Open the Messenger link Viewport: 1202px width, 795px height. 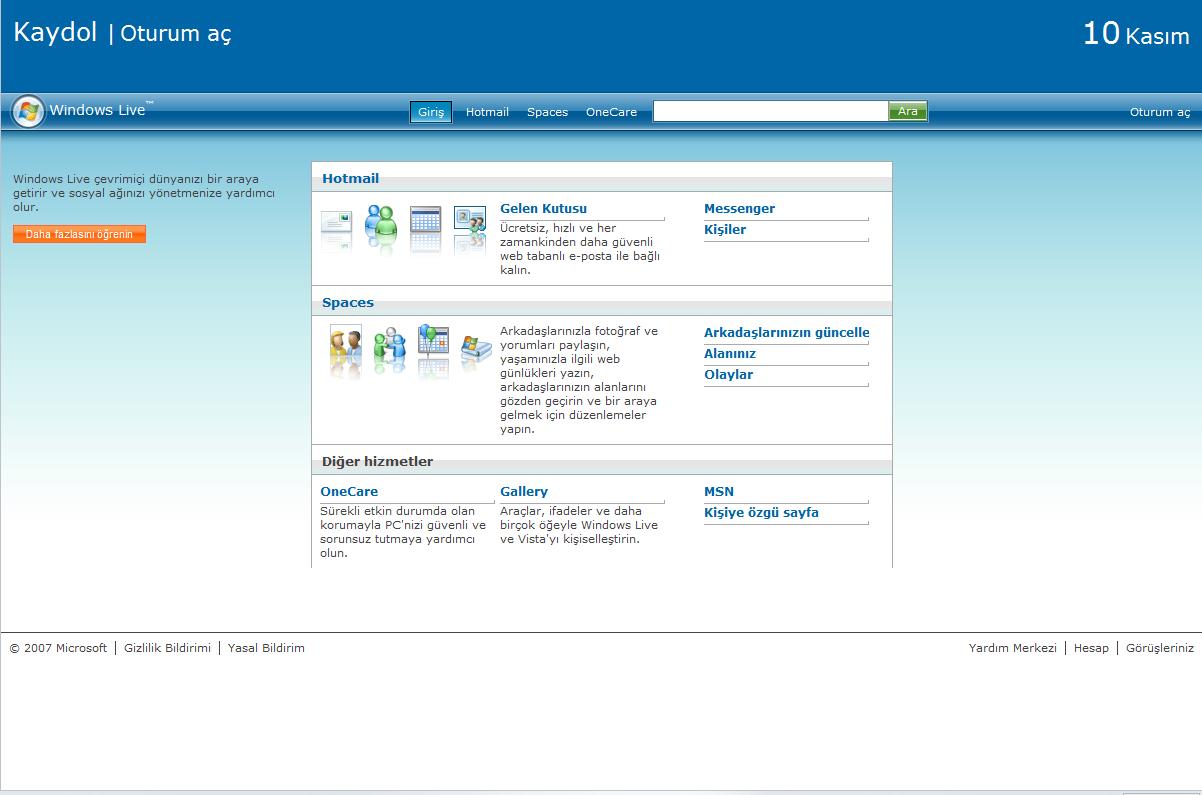pos(739,209)
